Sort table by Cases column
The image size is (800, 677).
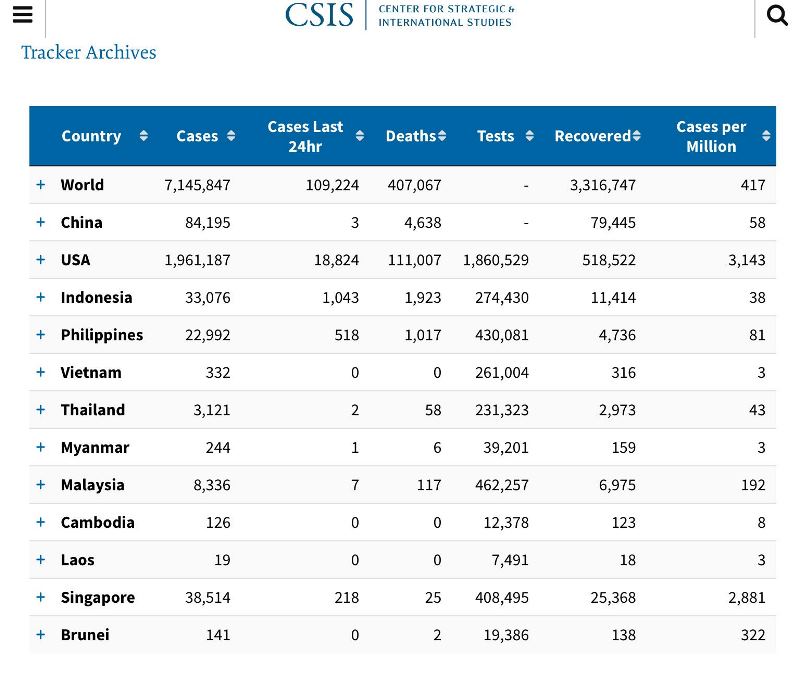click(x=205, y=136)
